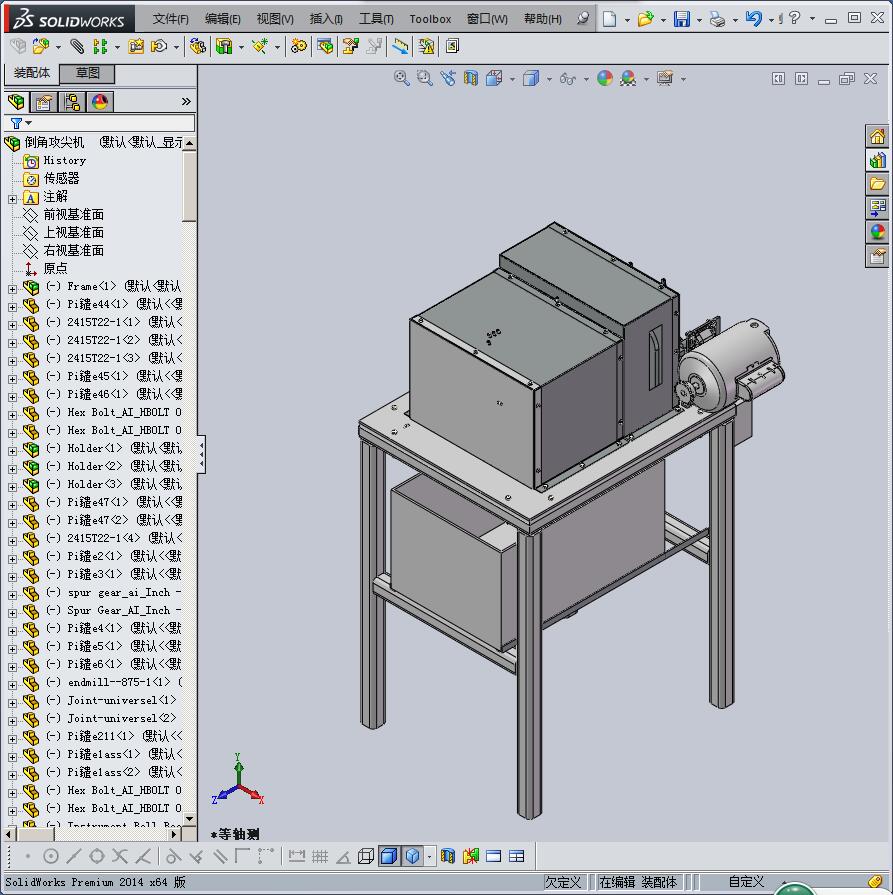This screenshot has height=895, width=893.
Task: Expand the 注解 annotations folder
Action: point(12,199)
